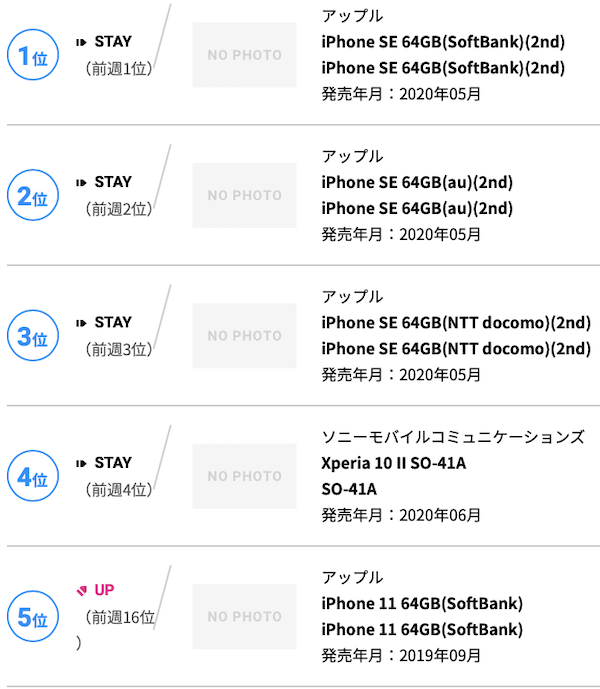Open Xperia 10 II SO-41A title link

click(x=393, y=463)
